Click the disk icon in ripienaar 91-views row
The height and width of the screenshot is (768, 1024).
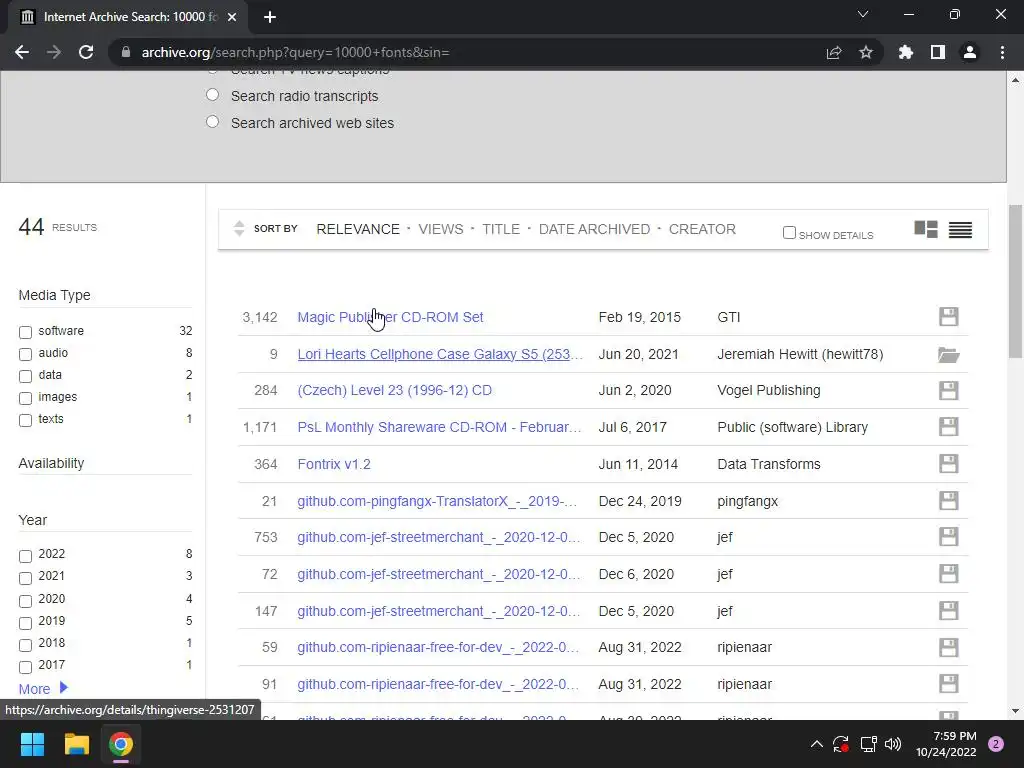point(948,684)
